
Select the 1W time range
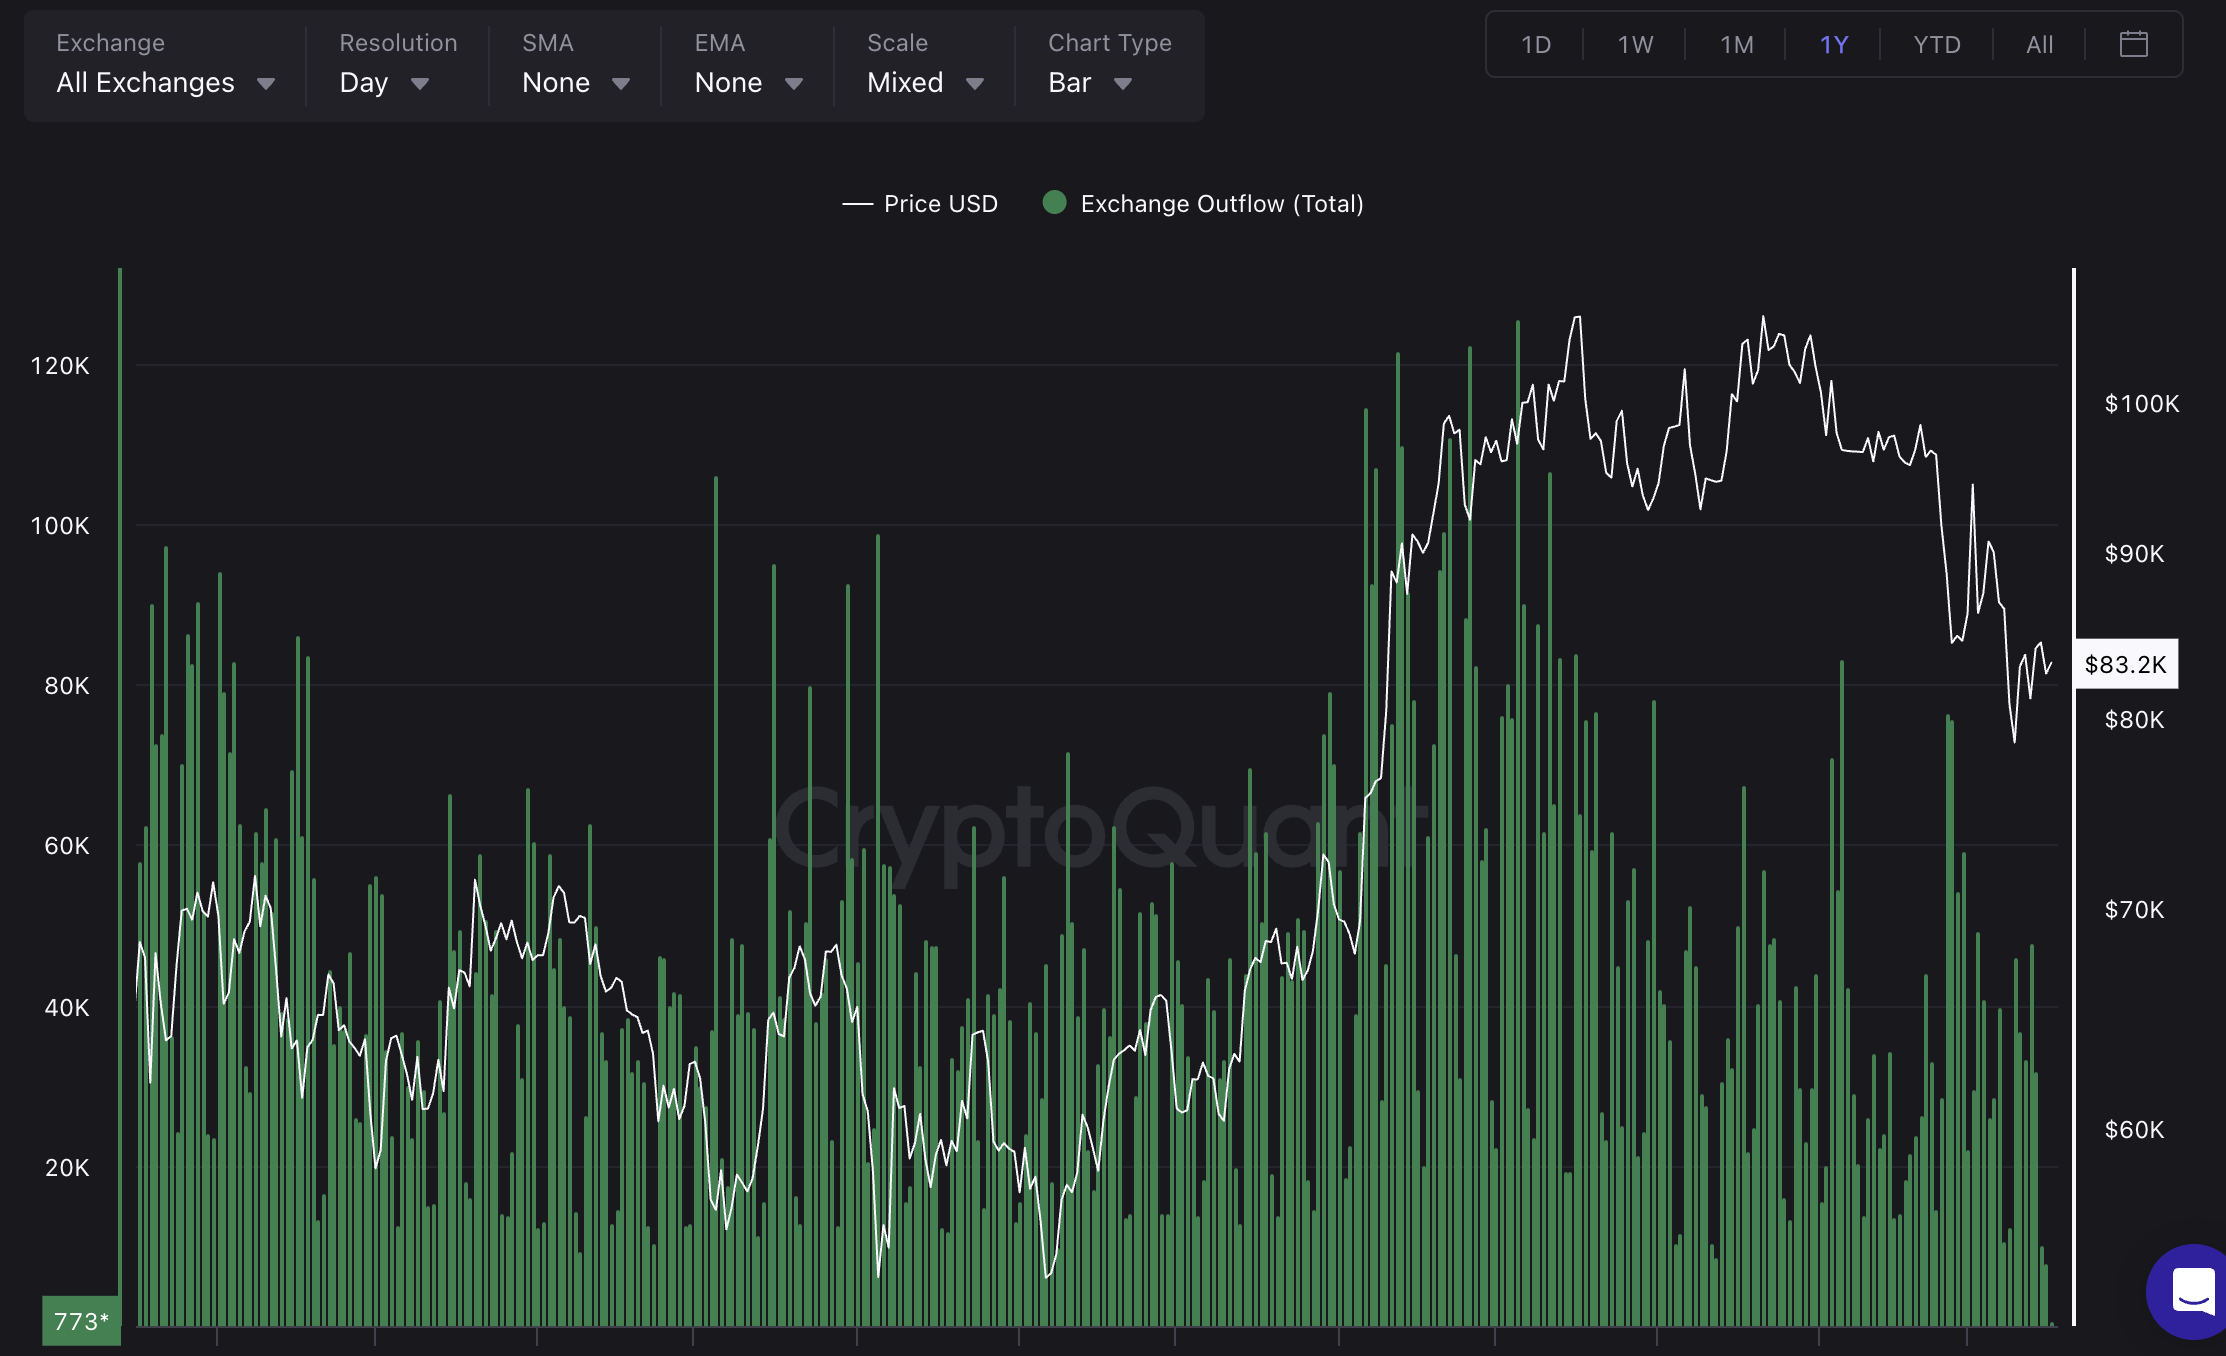[1635, 45]
